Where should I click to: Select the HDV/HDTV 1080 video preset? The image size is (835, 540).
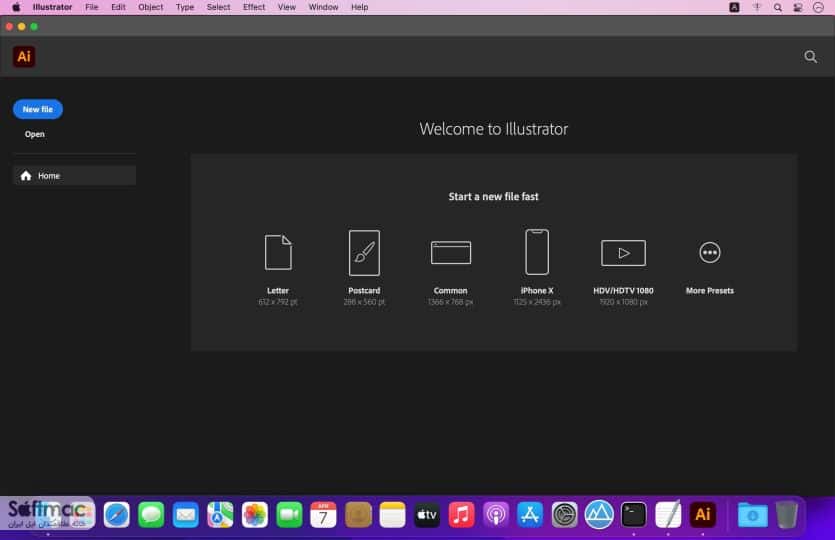coord(623,252)
